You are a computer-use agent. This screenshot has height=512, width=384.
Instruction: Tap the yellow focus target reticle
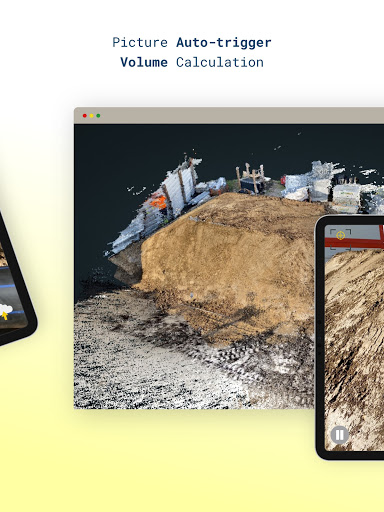click(x=340, y=235)
